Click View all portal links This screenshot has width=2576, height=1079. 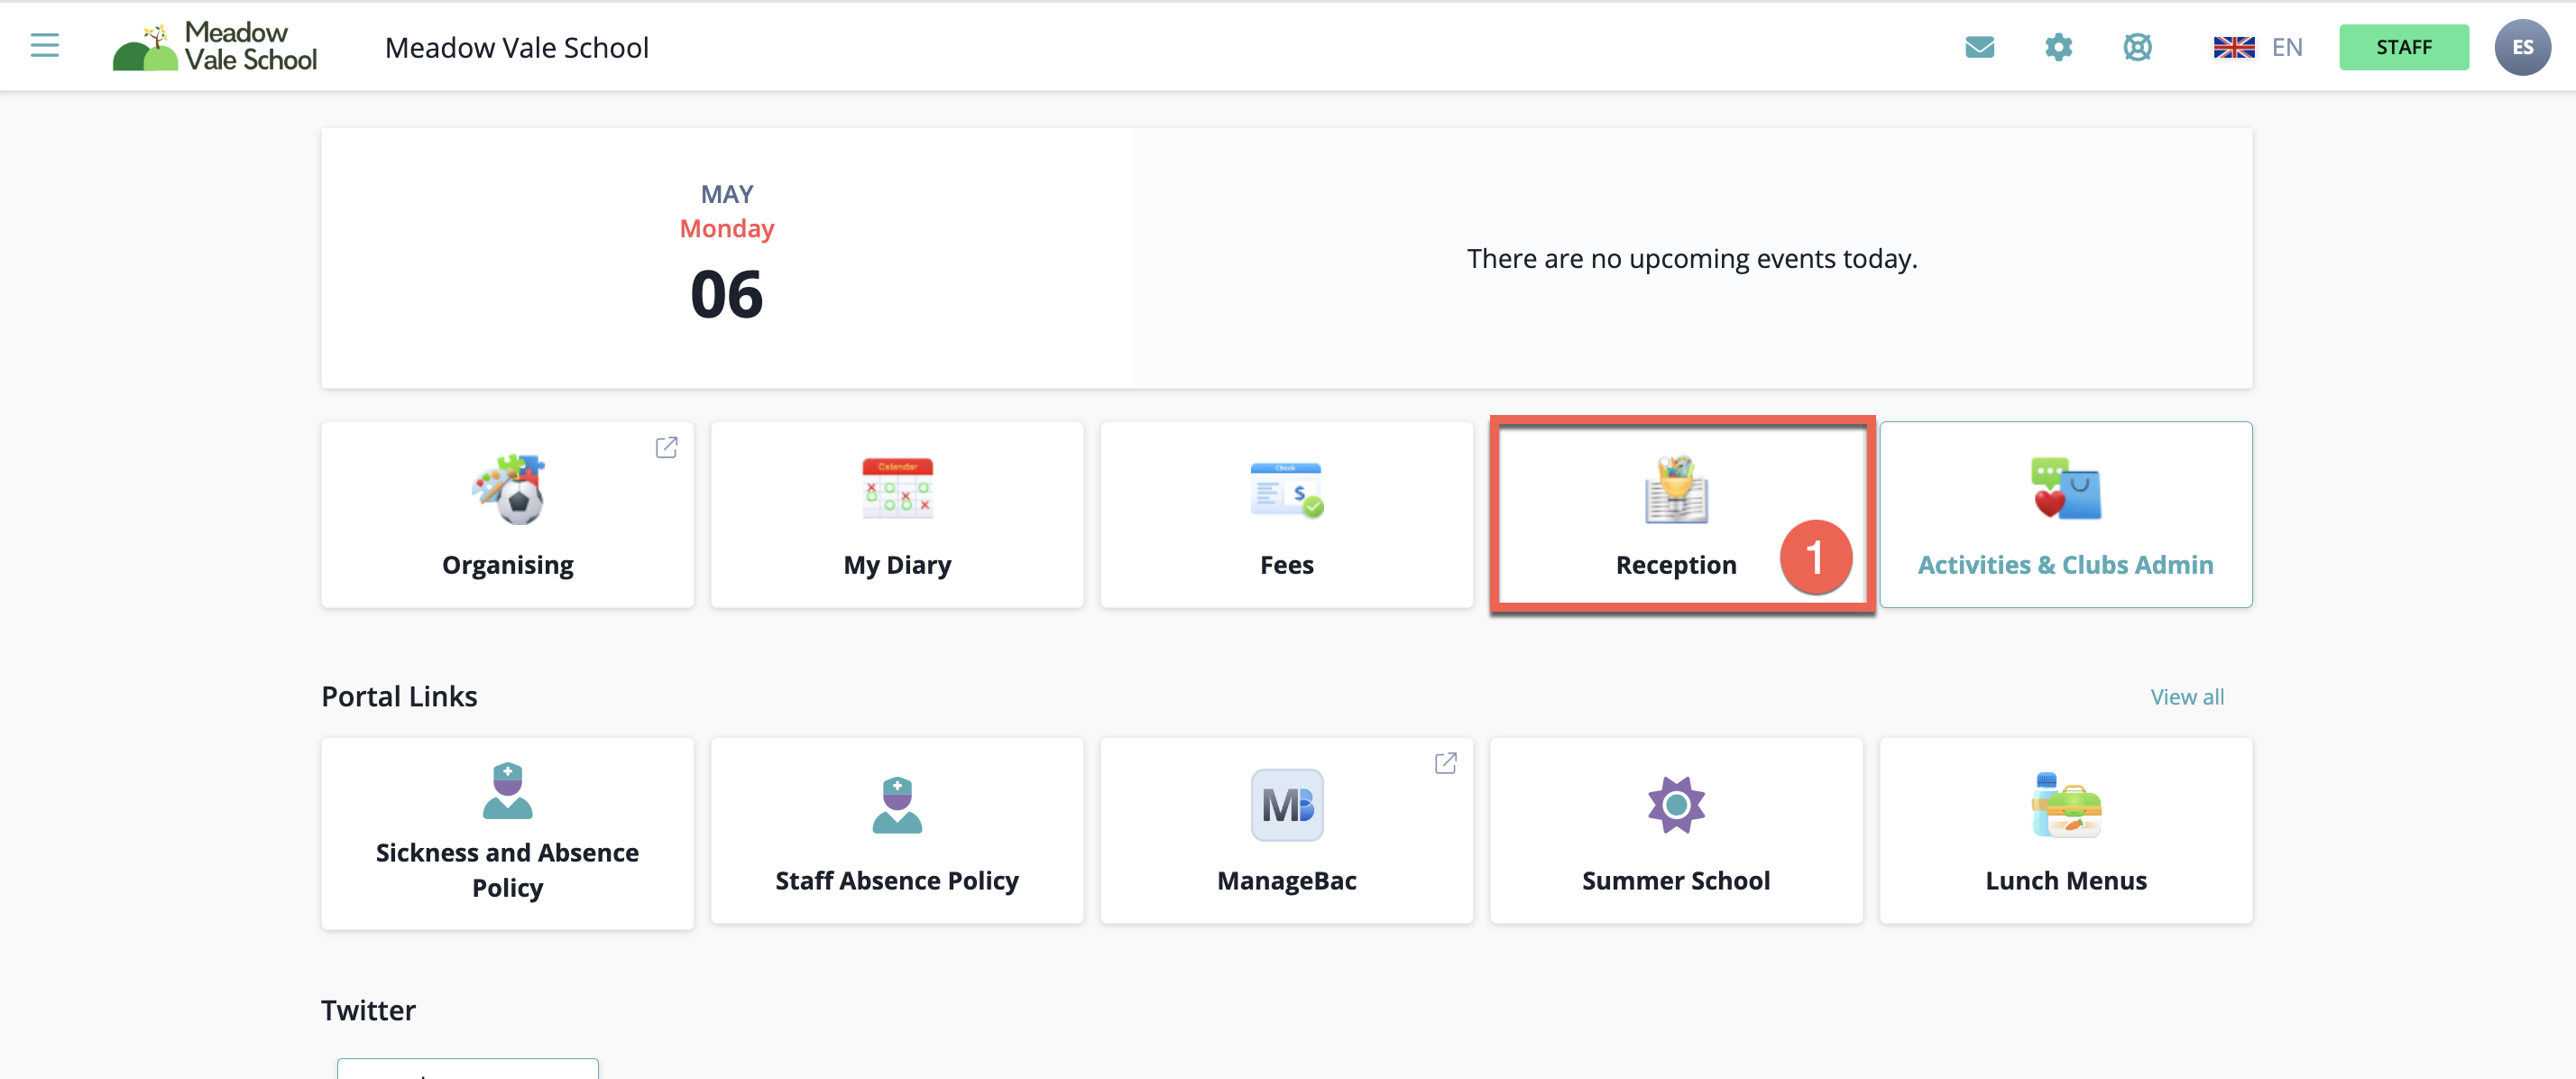[x=2187, y=697]
